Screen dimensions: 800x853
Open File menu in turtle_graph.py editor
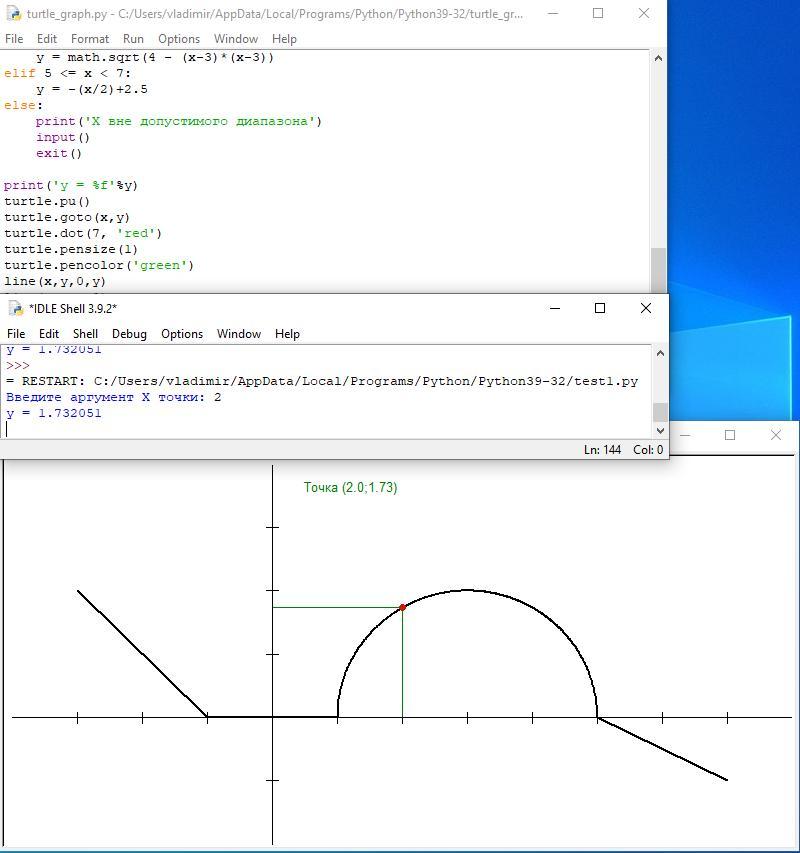(x=14, y=39)
